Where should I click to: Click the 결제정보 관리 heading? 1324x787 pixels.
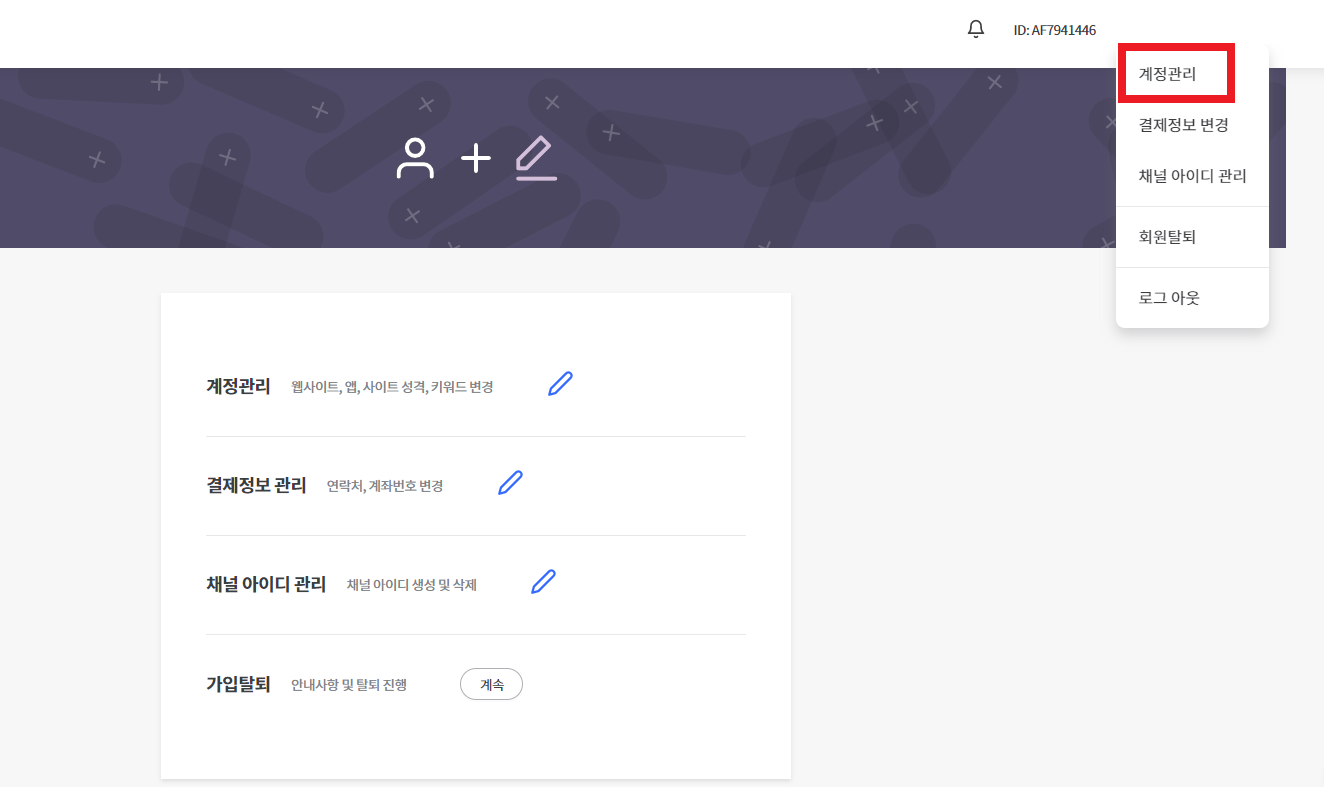(256, 485)
